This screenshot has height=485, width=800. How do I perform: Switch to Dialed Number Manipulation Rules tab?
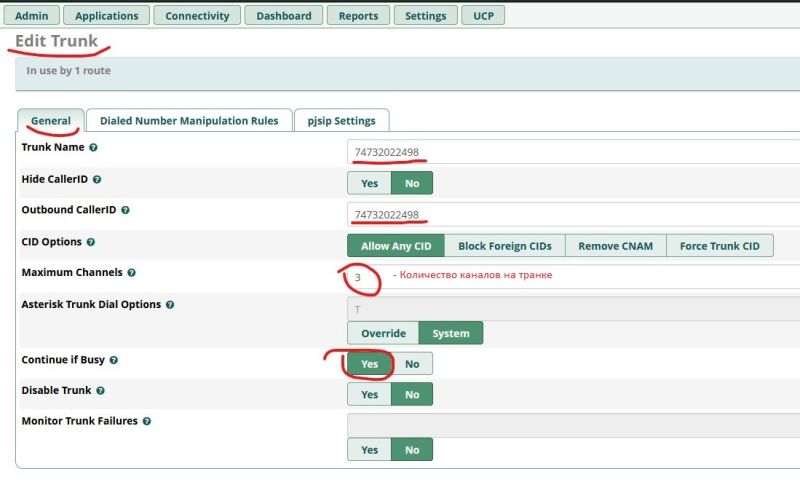point(189,120)
